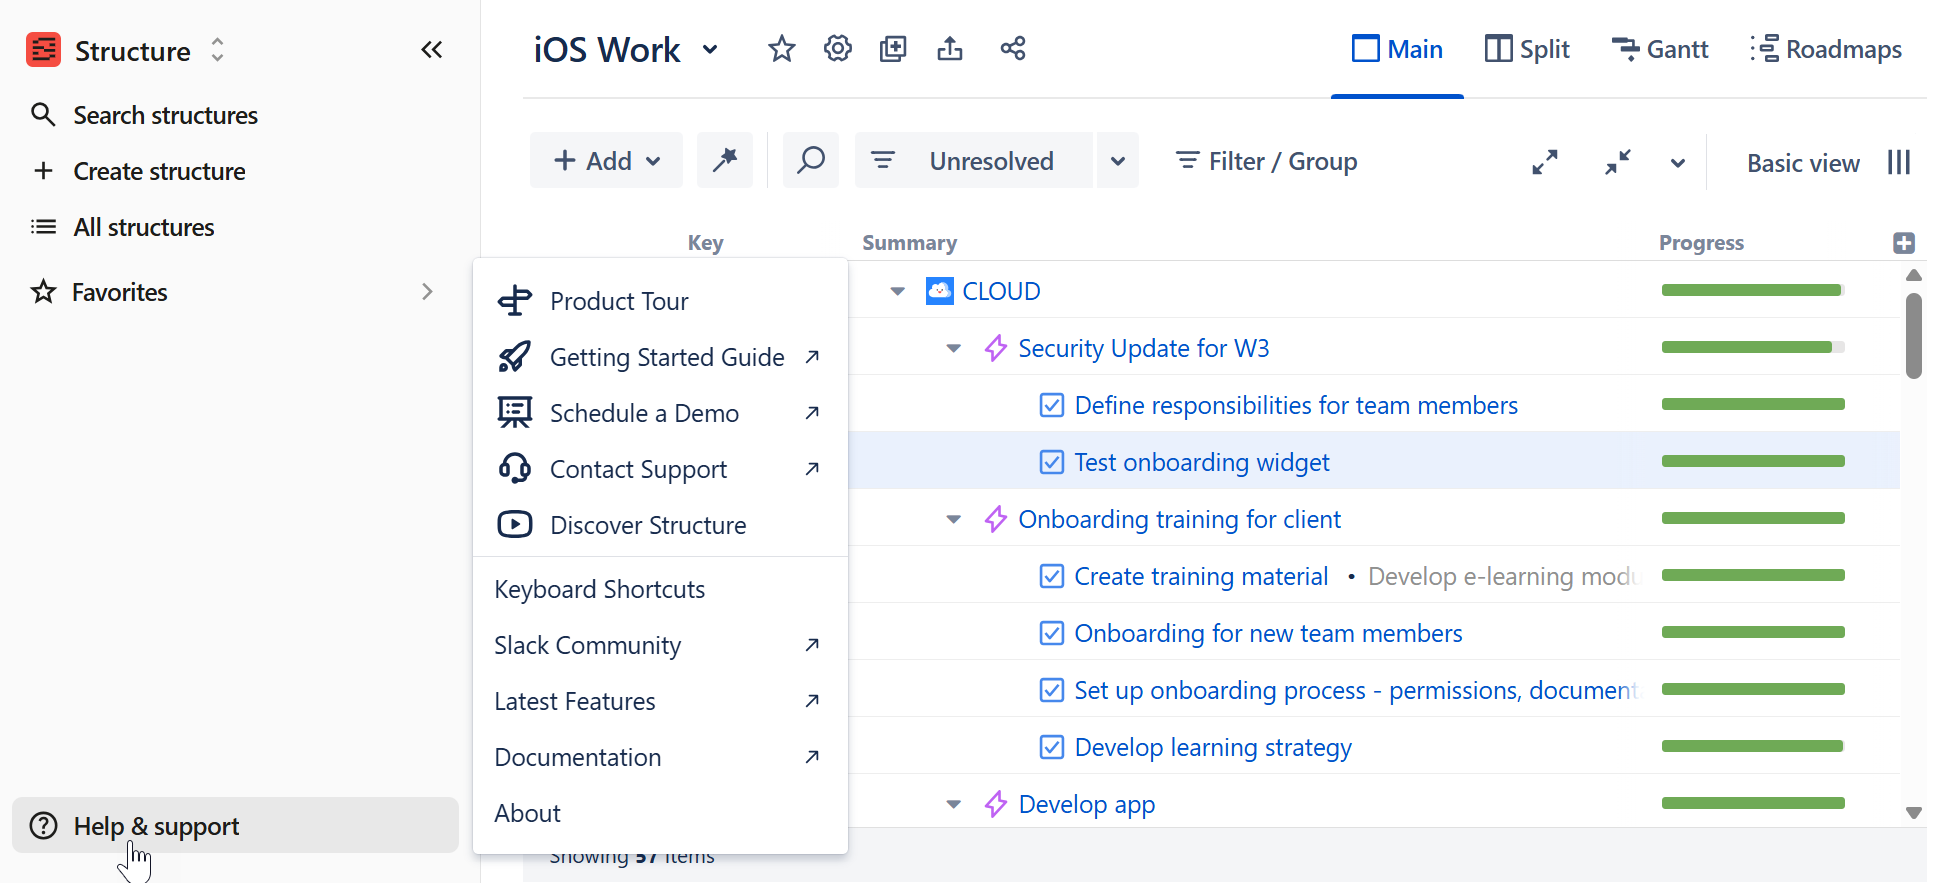Select Keyboard Shortcuts from help menu

point(599,589)
